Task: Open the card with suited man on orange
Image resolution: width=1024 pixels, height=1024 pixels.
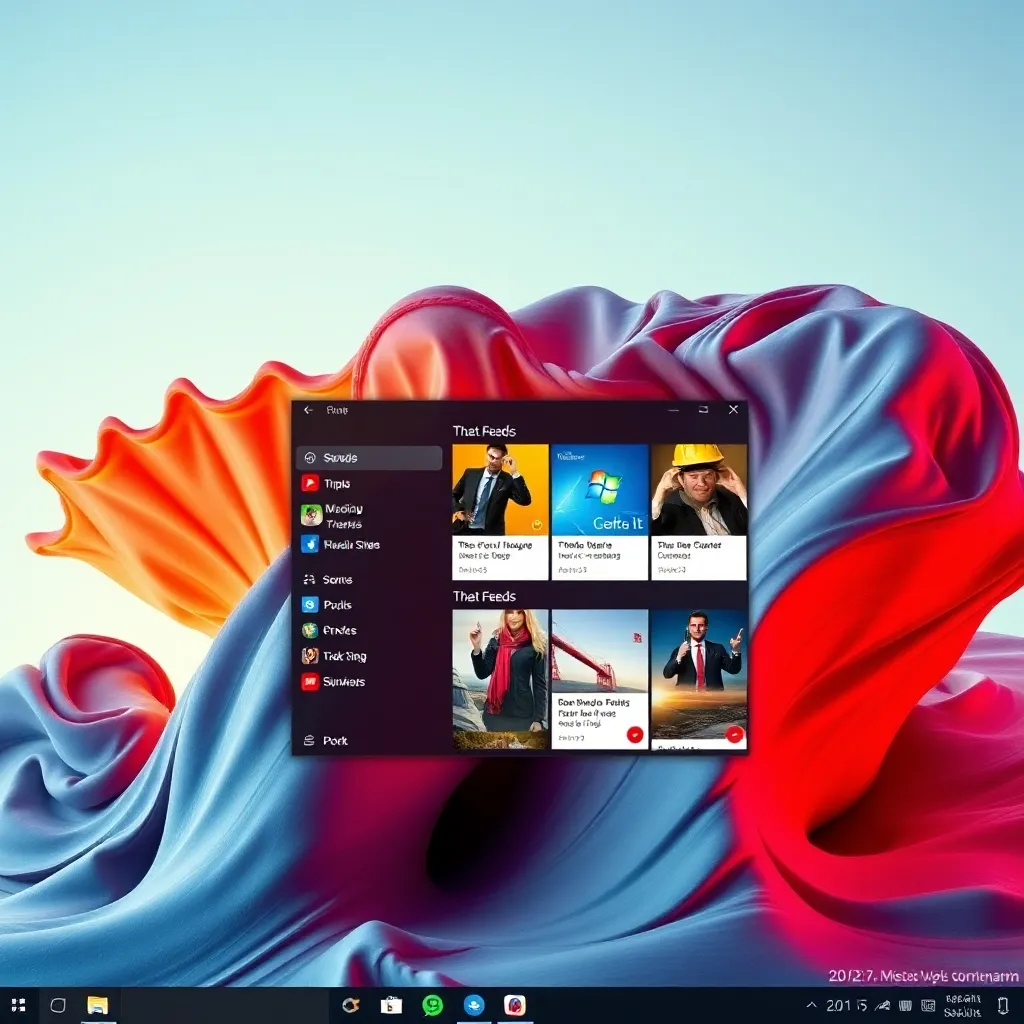Action: [x=500, y=512]
